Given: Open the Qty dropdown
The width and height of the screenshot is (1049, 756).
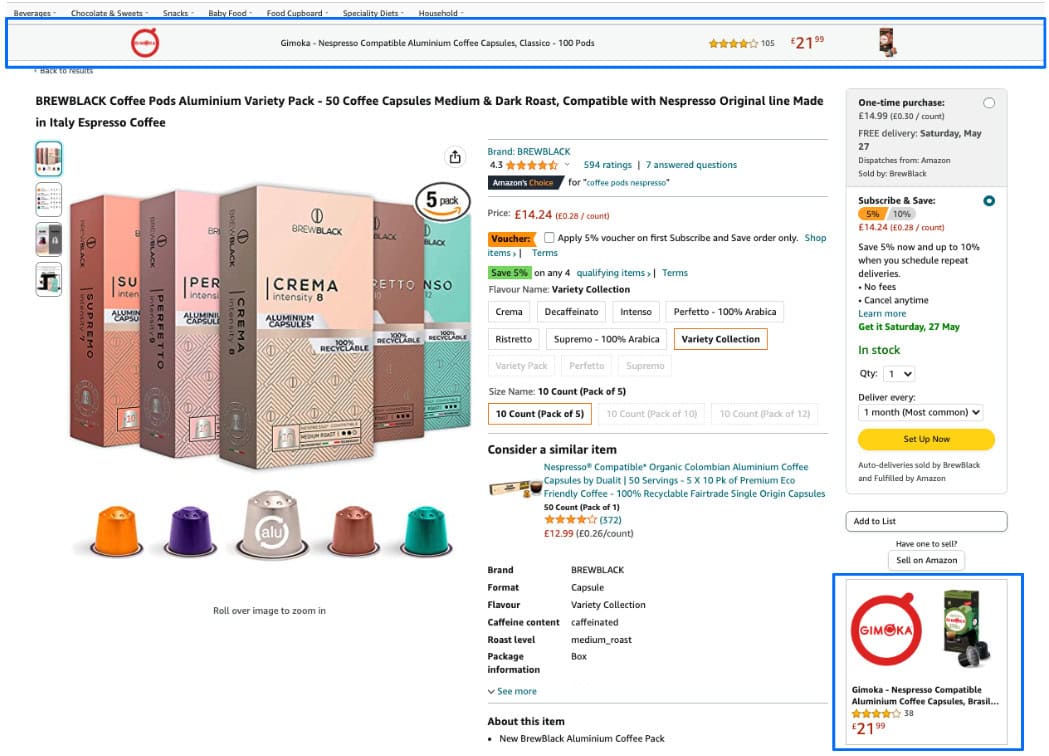Looking at the screenshot, I should (901, 373).
